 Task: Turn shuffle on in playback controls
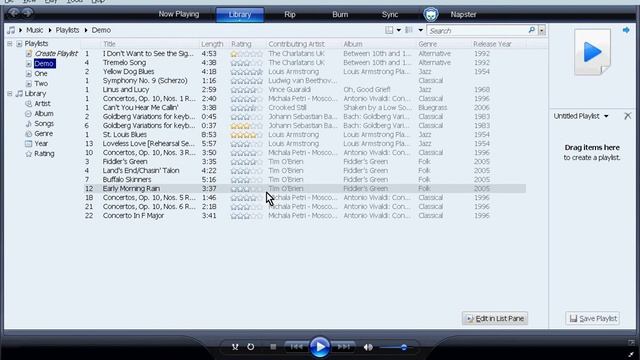(235, 347)
